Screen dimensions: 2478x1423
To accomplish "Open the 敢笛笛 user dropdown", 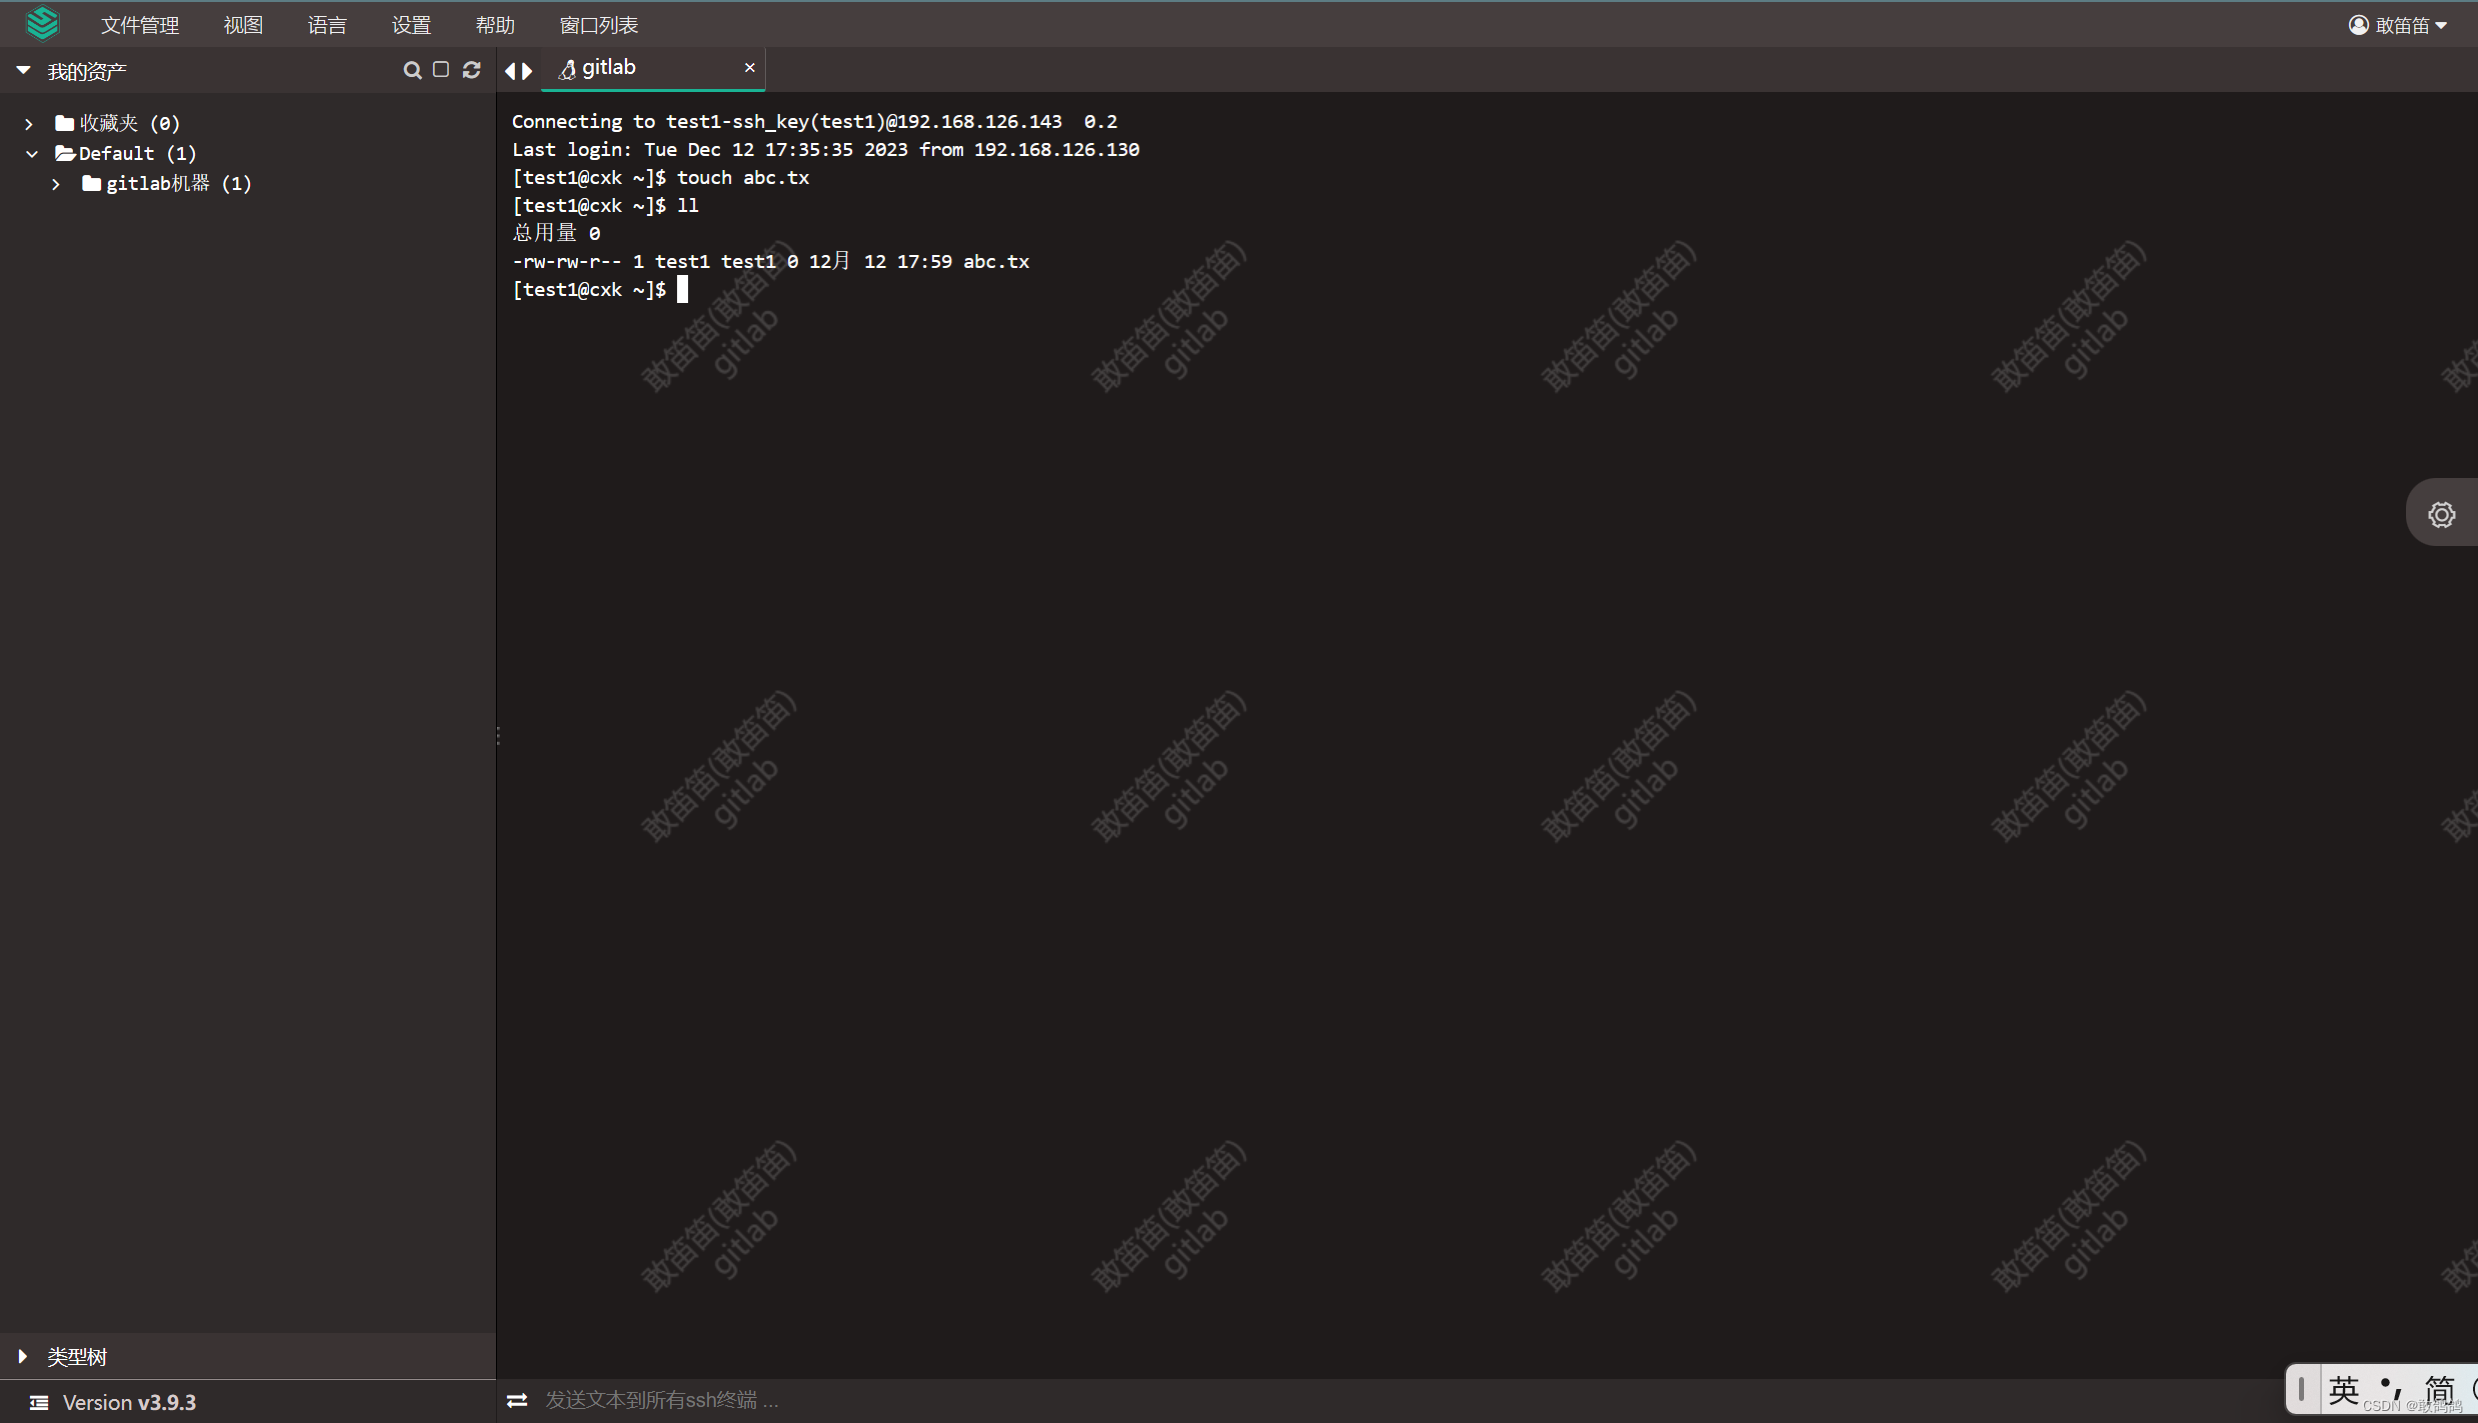I will 2398,25.
